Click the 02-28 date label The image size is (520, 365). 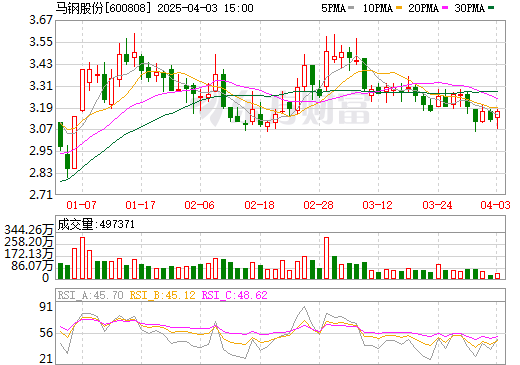[318, 205]
